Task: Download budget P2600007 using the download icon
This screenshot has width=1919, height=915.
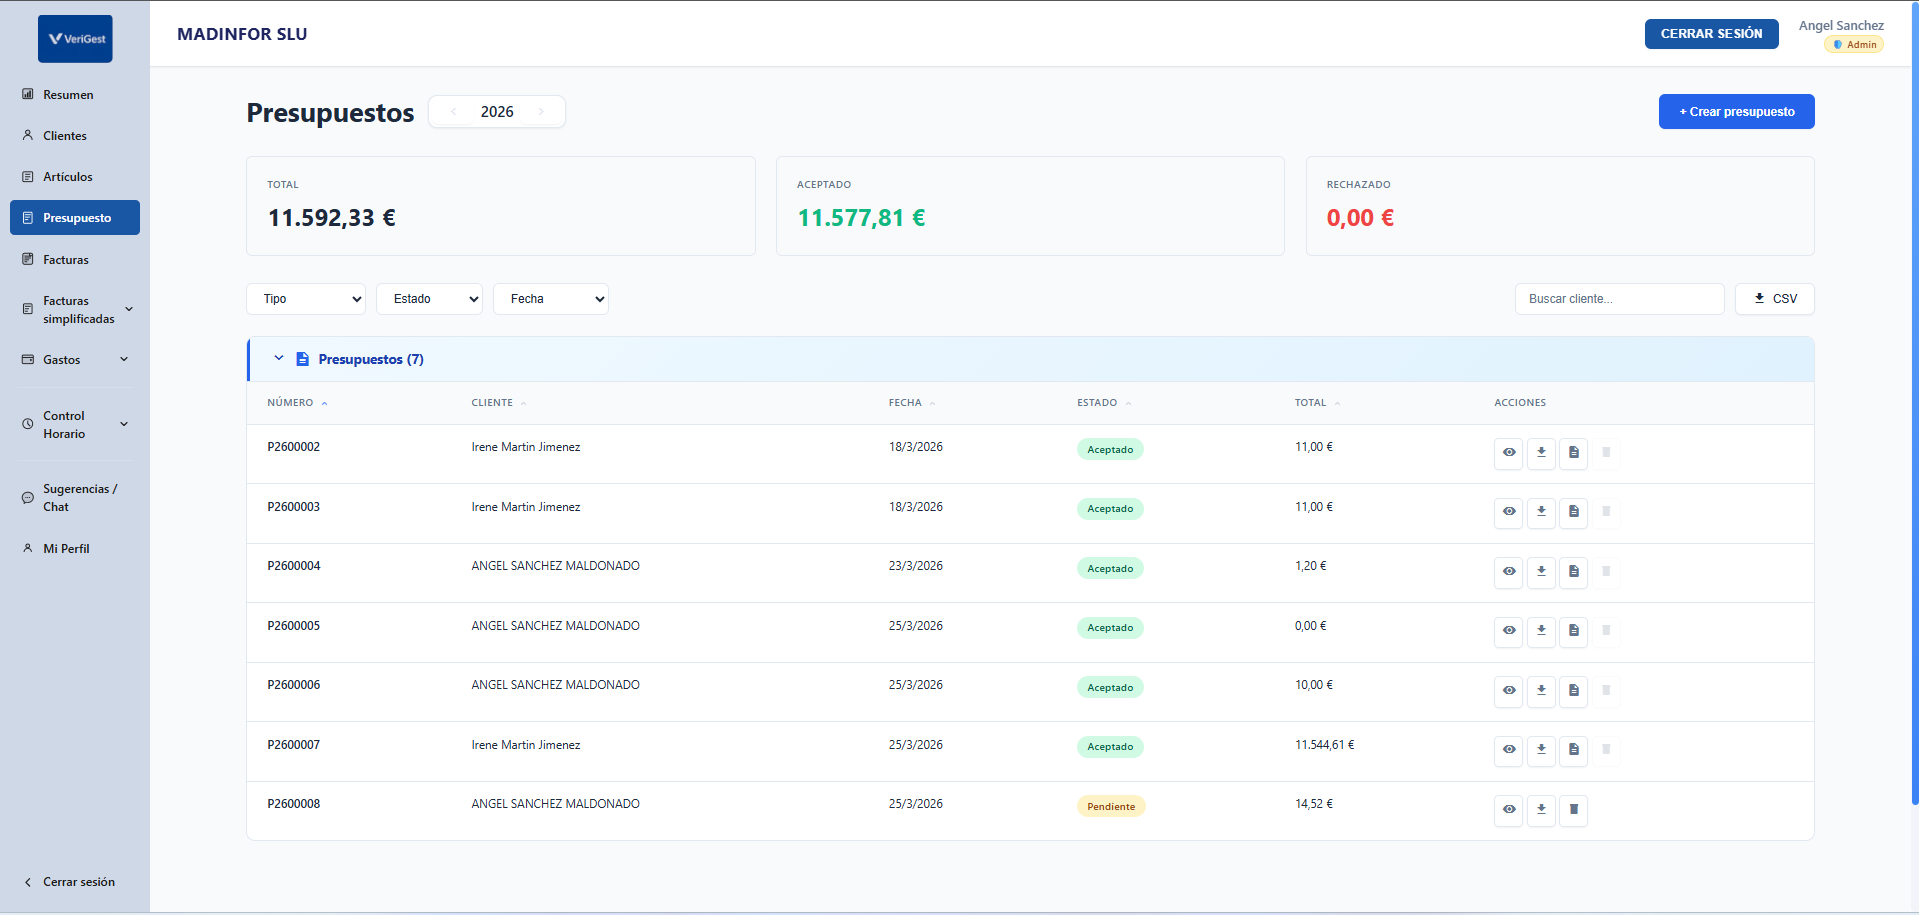Action: click(1541, 749)
